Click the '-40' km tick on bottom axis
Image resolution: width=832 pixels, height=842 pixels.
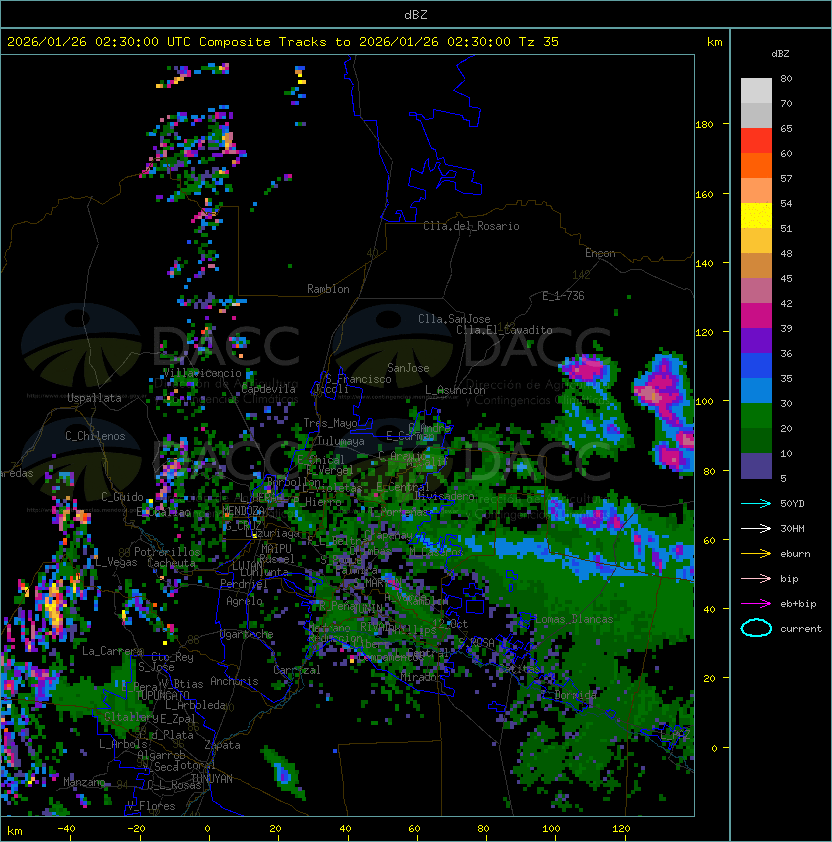[x=66, y=829]
